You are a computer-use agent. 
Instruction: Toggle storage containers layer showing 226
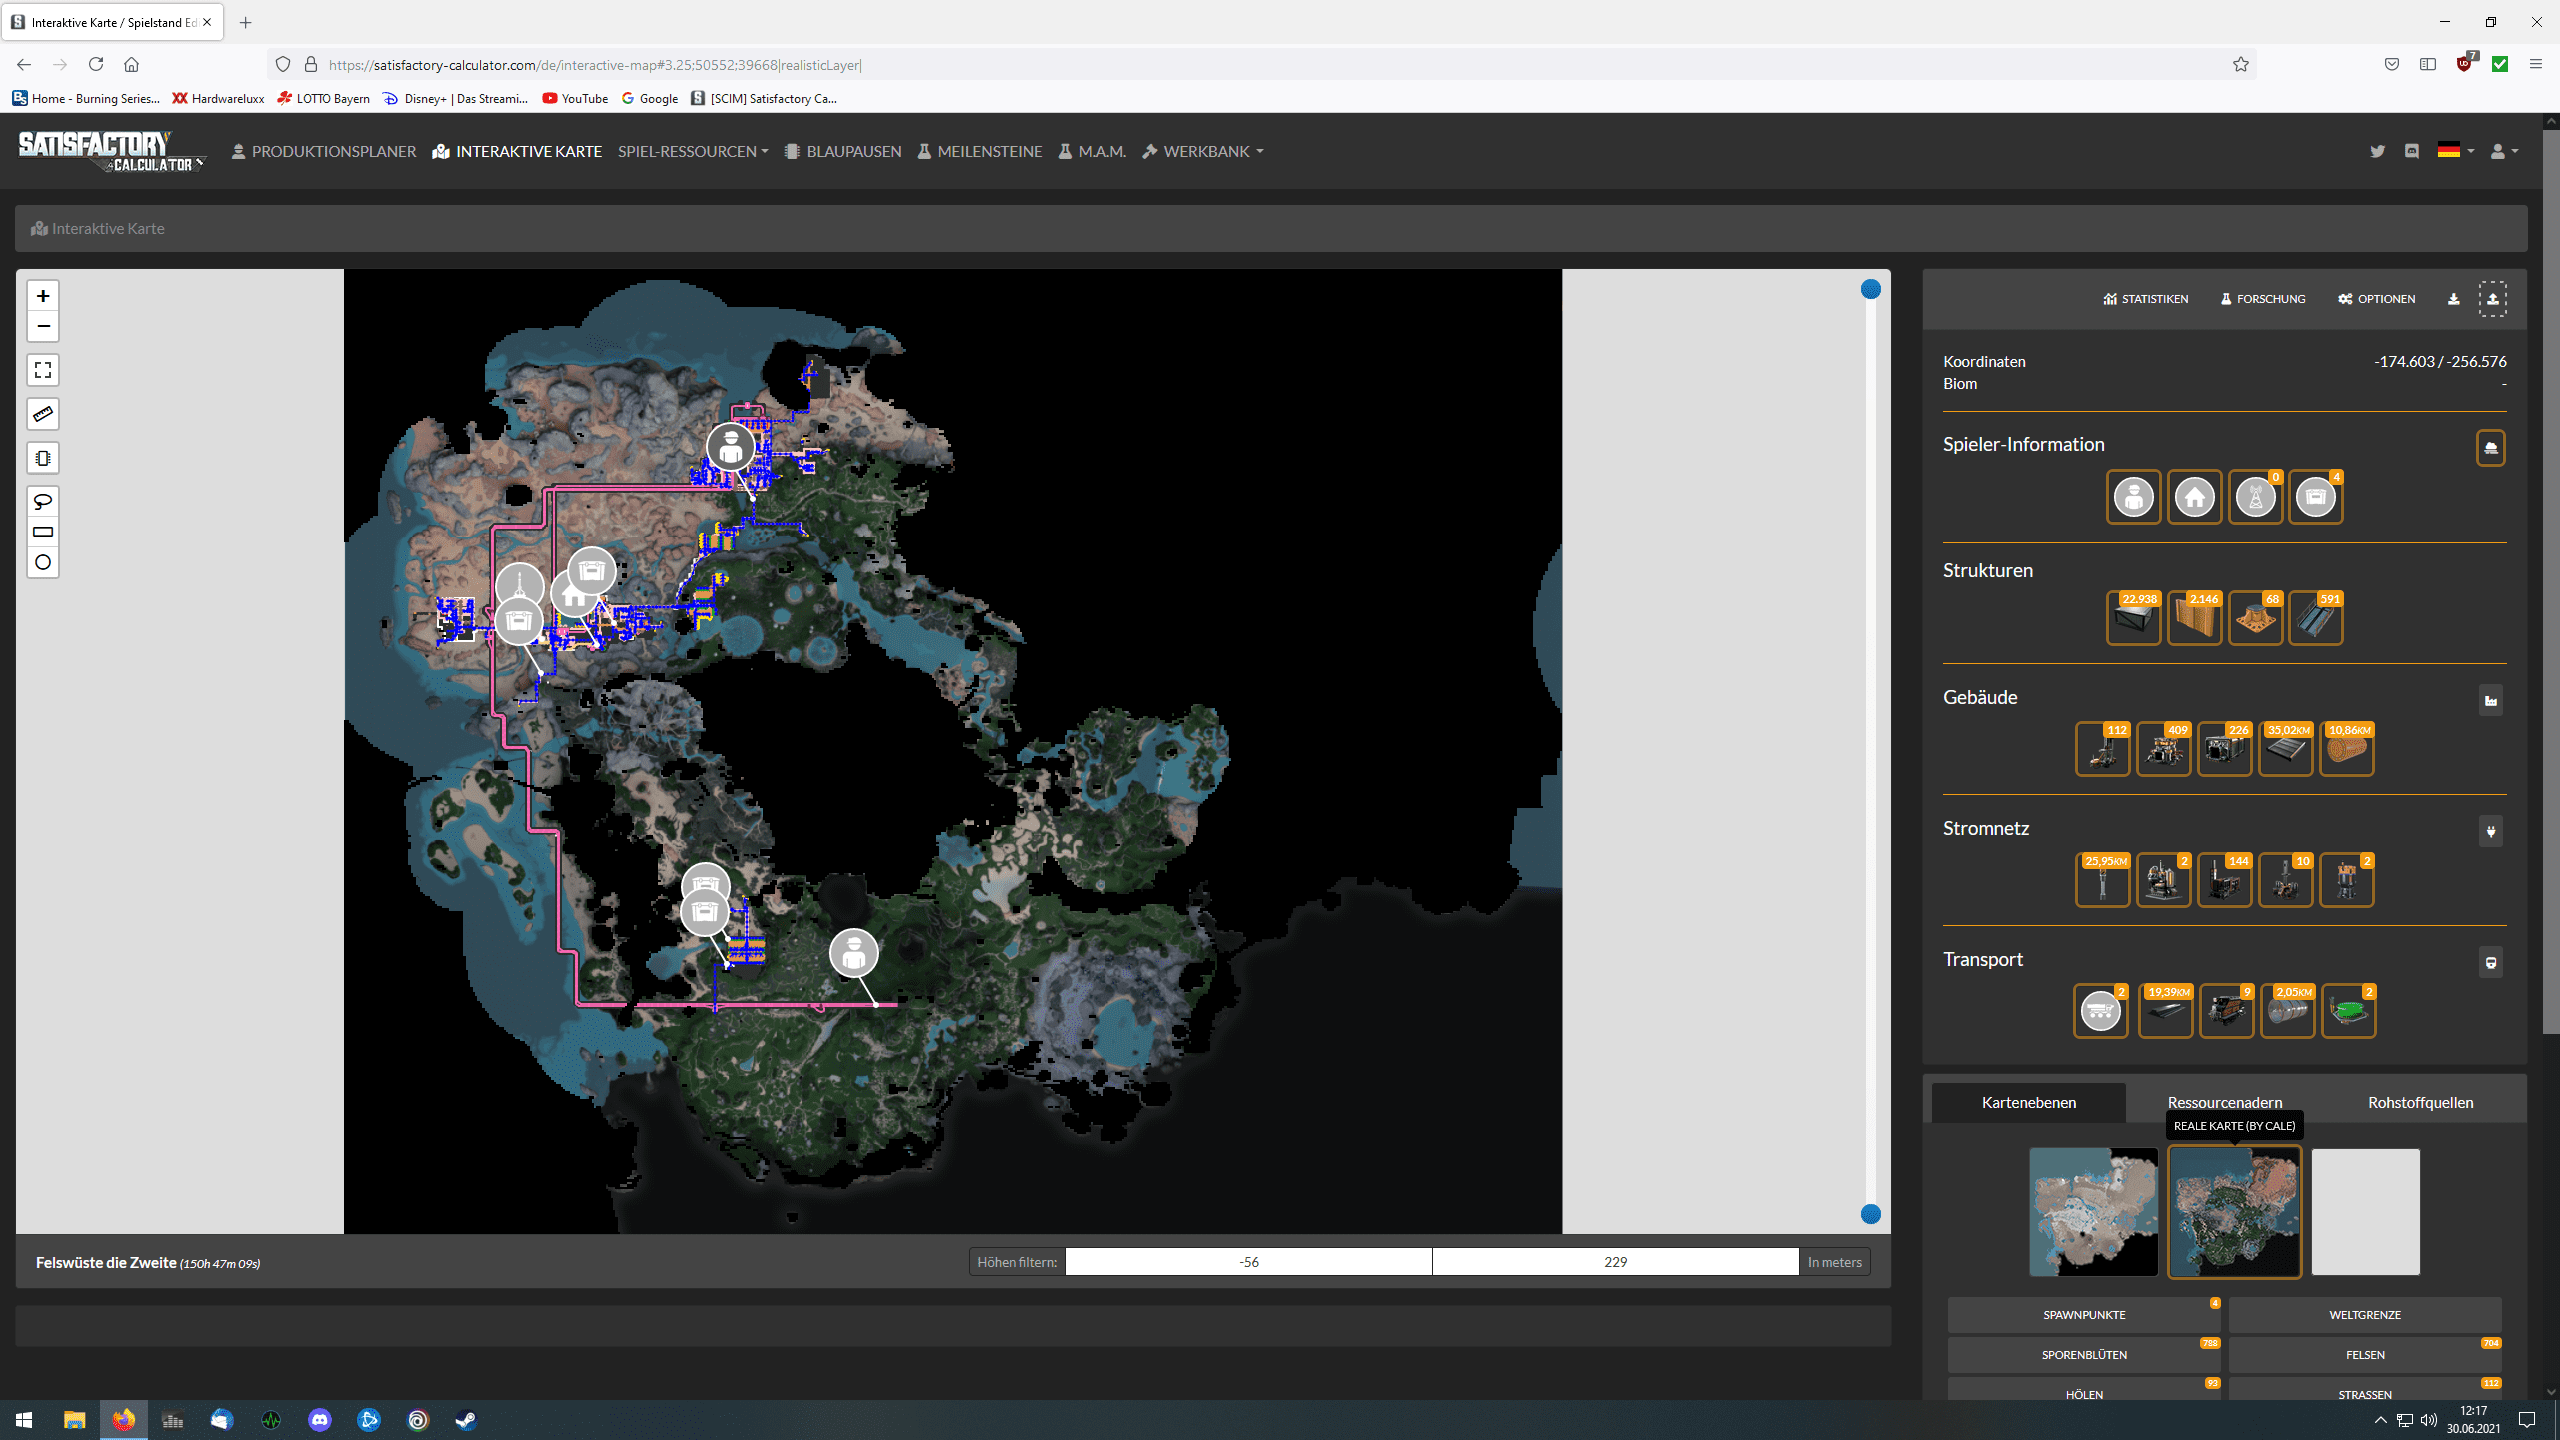[x=2225, y=749]
